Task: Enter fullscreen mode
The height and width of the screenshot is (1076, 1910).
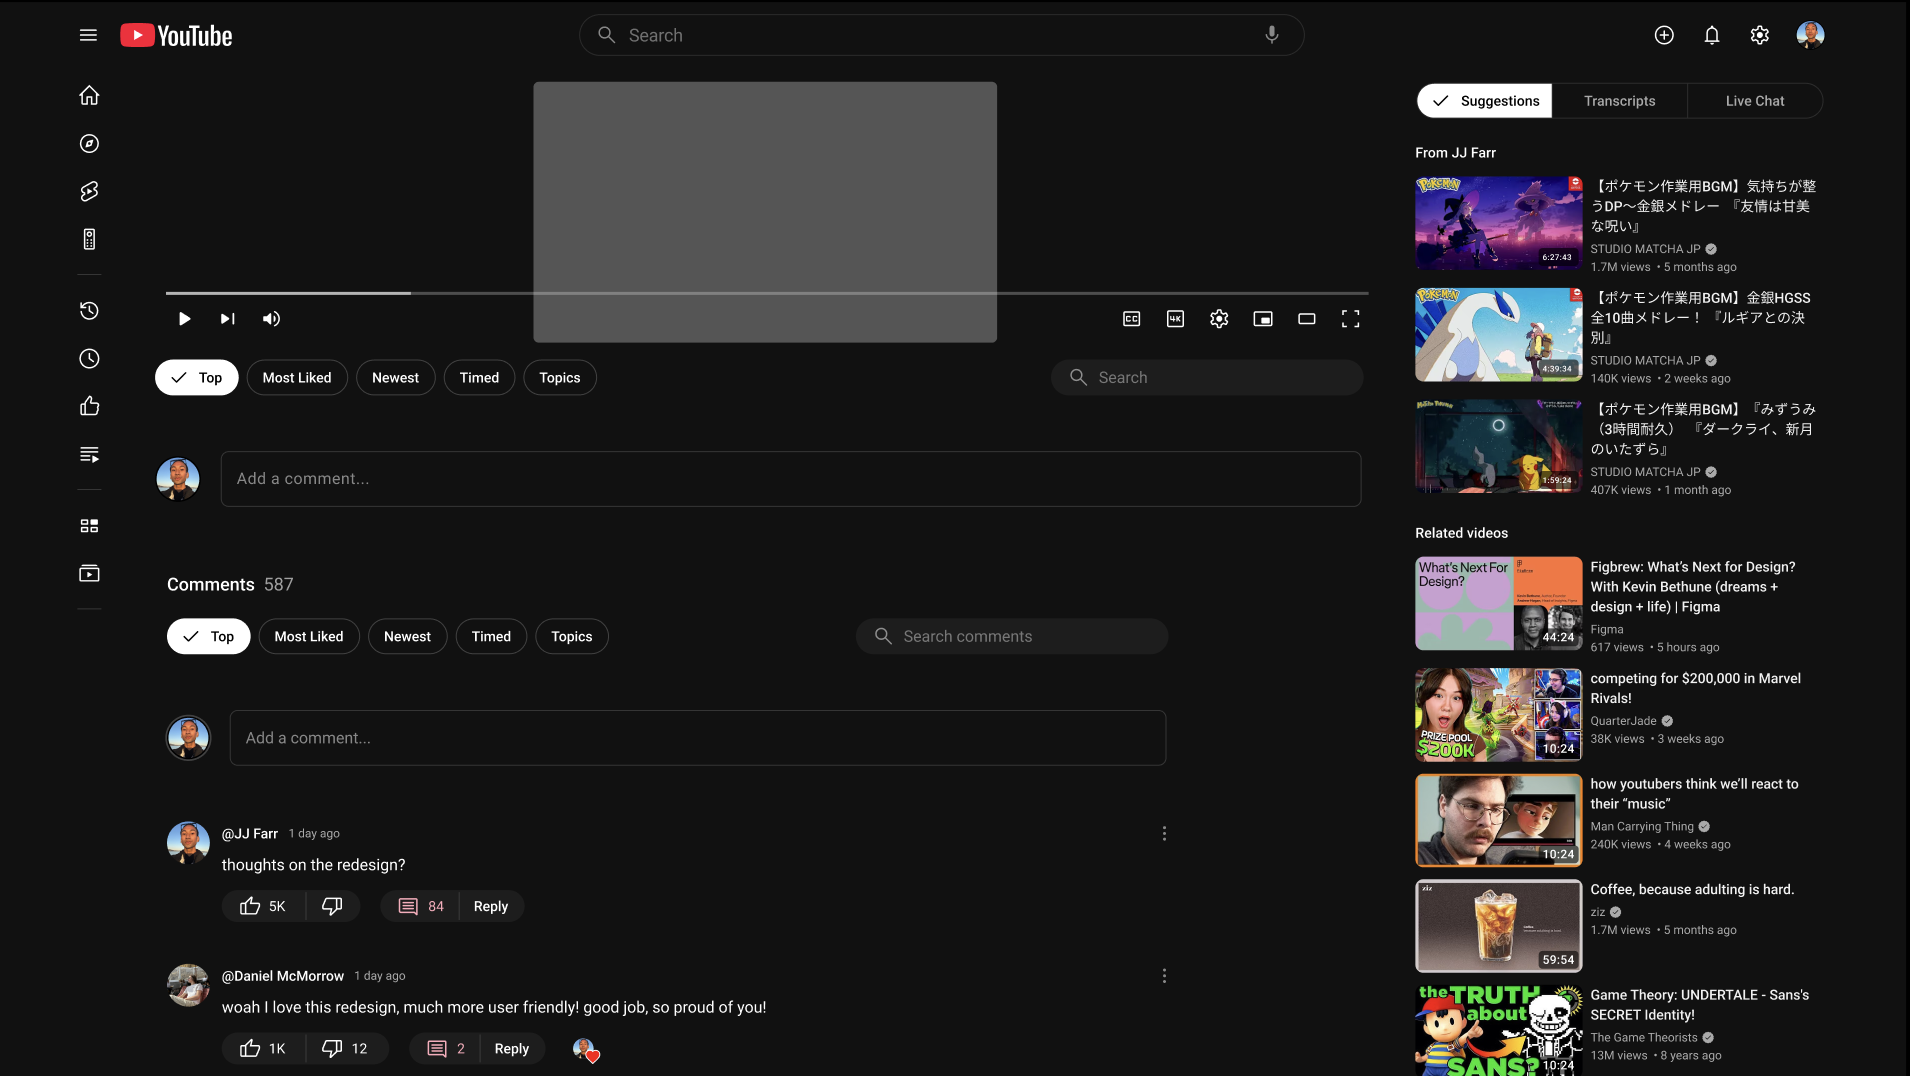Action: pyautogui.click(x=1351, y=319)
